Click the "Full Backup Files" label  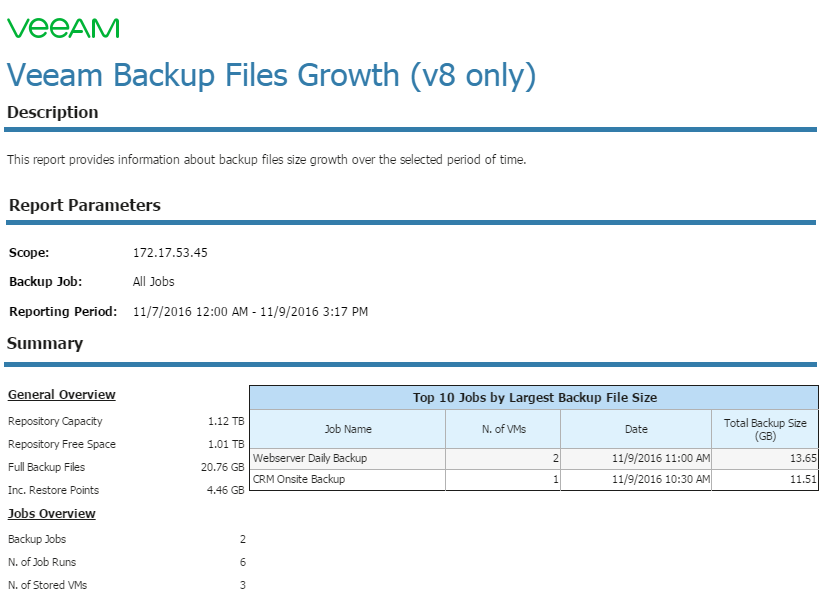coord(46,467)
